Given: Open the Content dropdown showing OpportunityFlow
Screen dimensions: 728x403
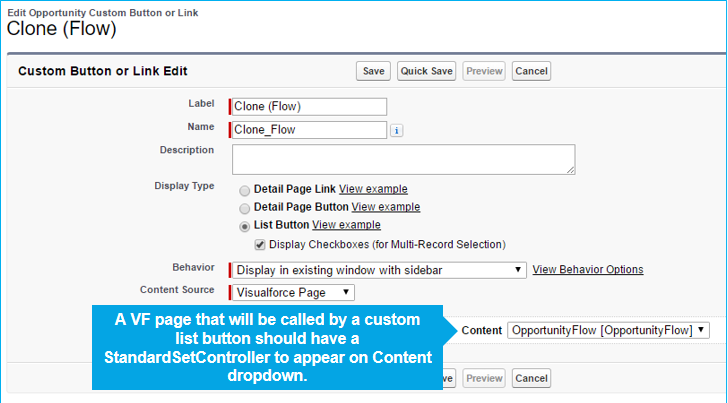Looking at the screenshot, I should tap(608, 330).
